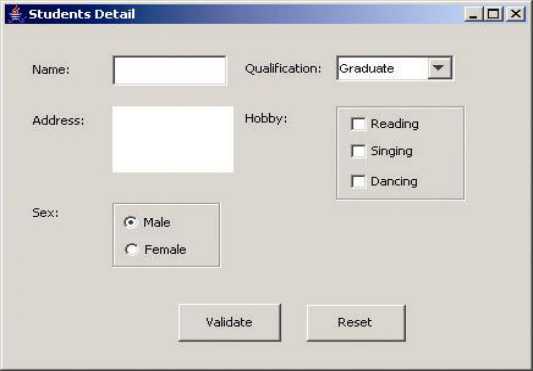
Task: Click the Reset button
Action: (x=356, y=323)
